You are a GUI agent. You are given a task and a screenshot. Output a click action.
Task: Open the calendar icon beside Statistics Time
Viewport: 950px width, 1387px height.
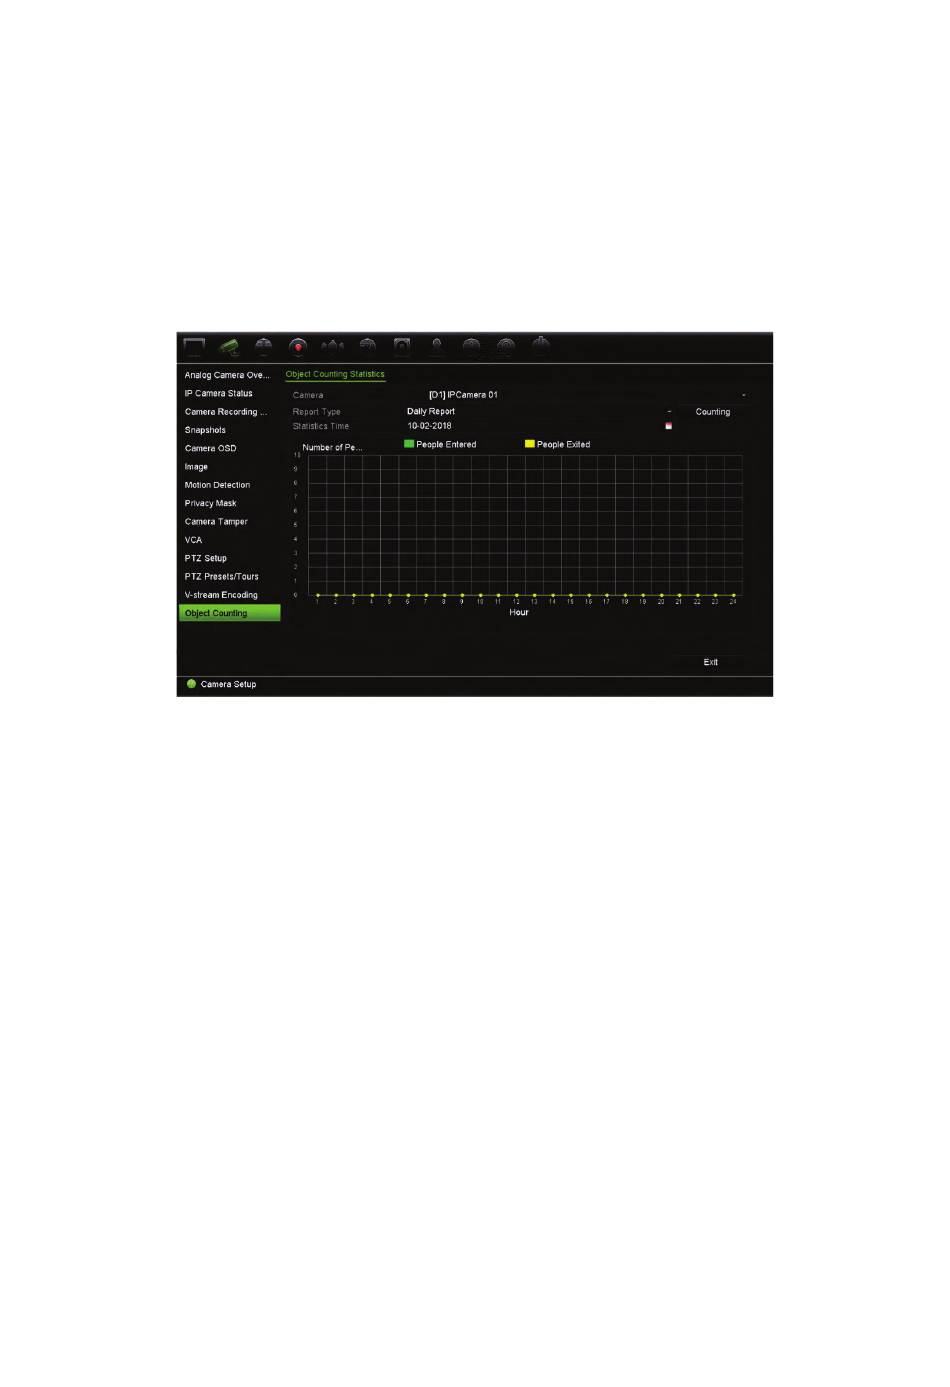tap(668, 426)
